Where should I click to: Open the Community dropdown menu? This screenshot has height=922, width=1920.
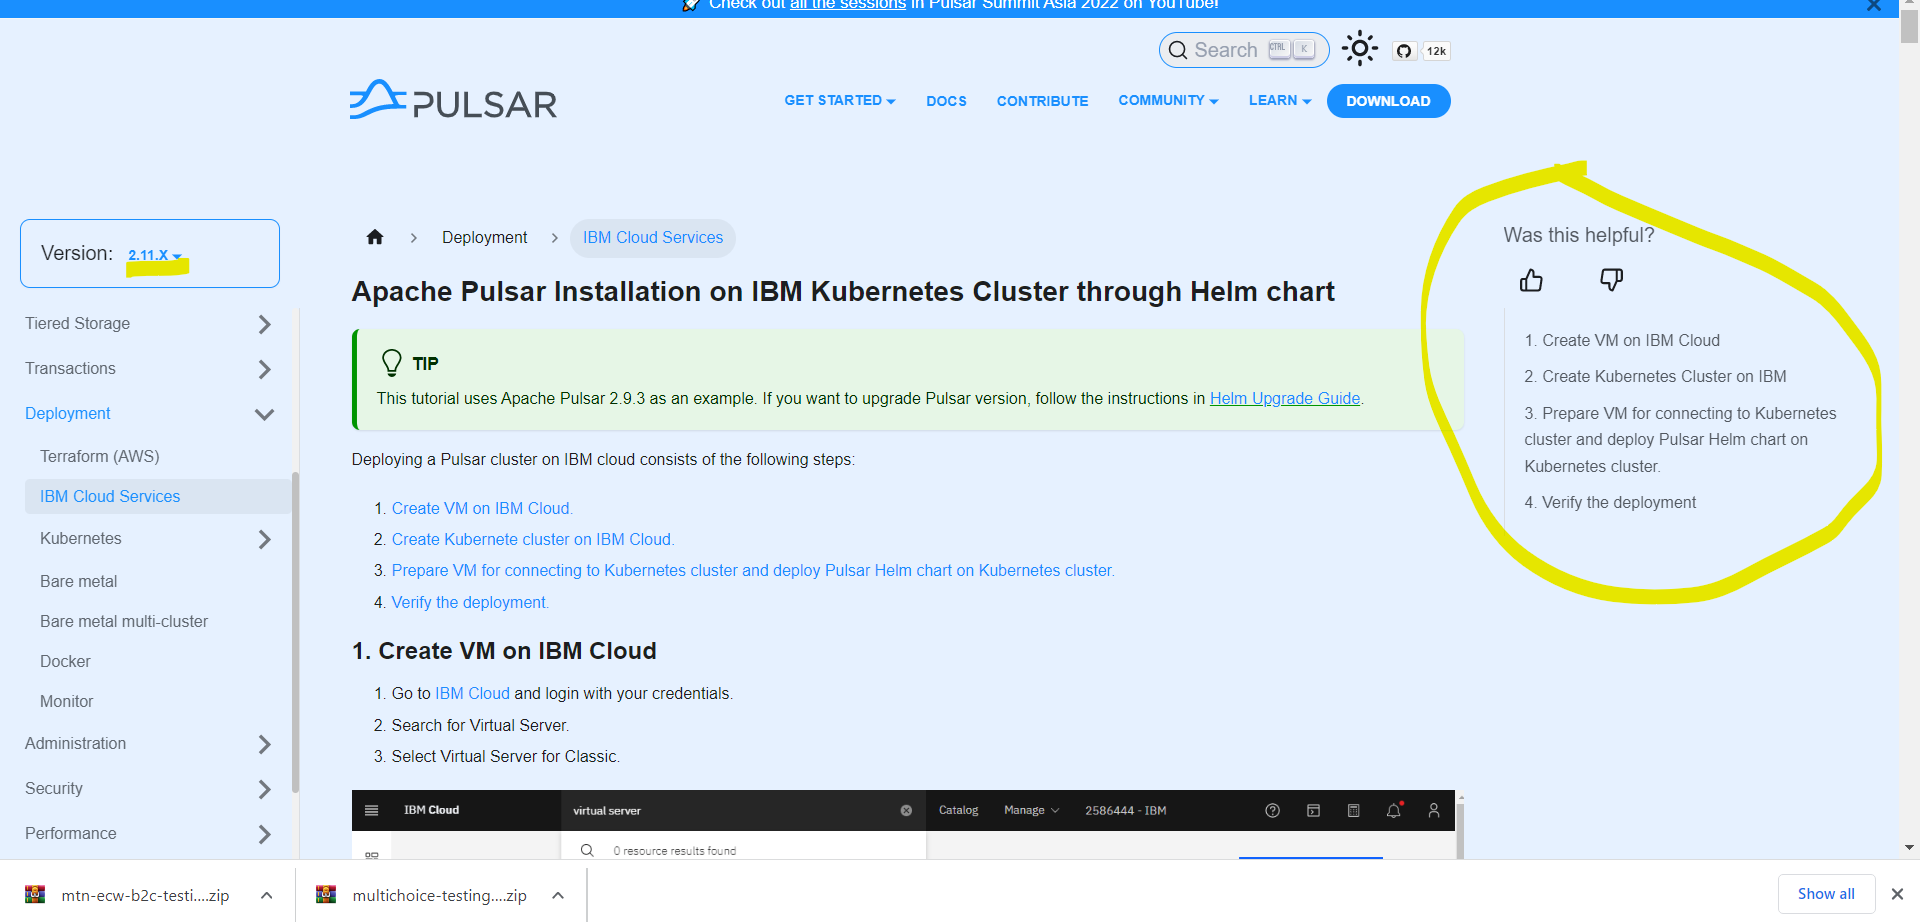pyautogui.click(x=1168, y=100)
